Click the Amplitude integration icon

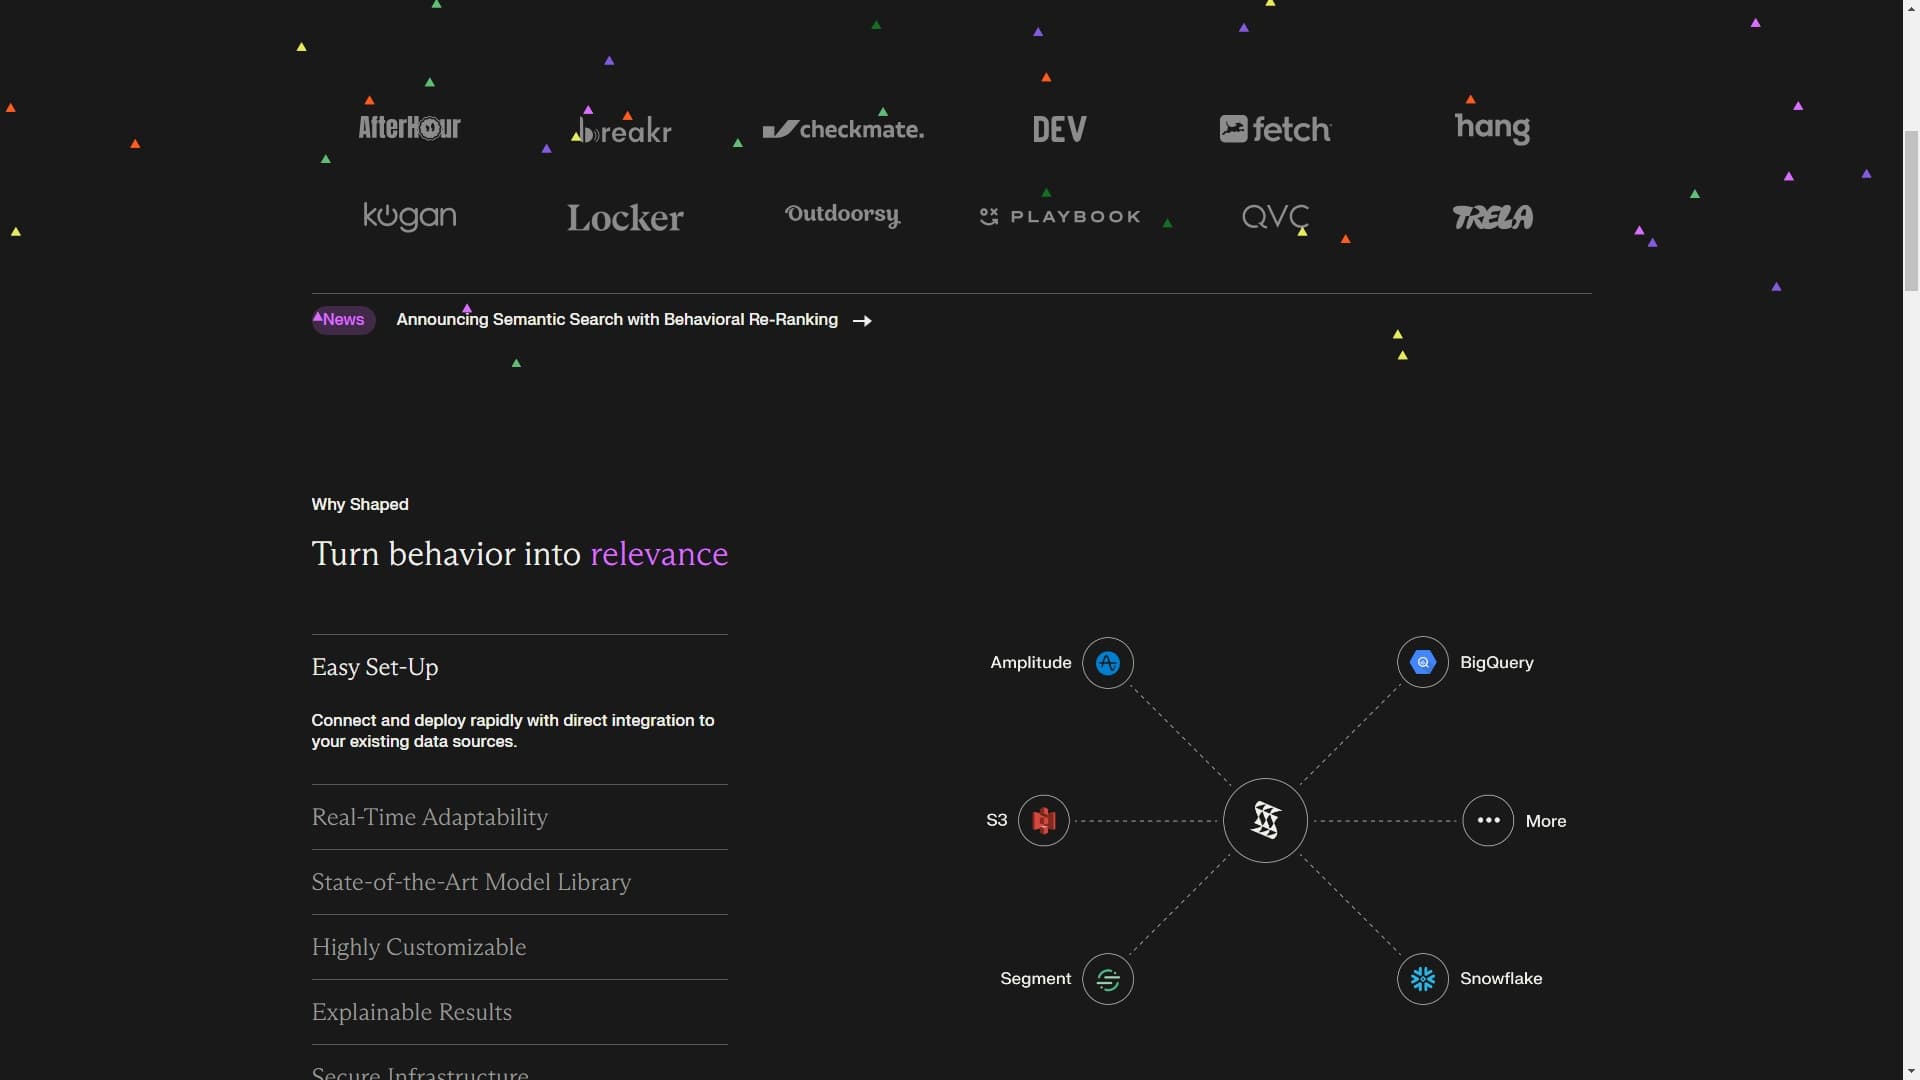(x=1108, y=663)
